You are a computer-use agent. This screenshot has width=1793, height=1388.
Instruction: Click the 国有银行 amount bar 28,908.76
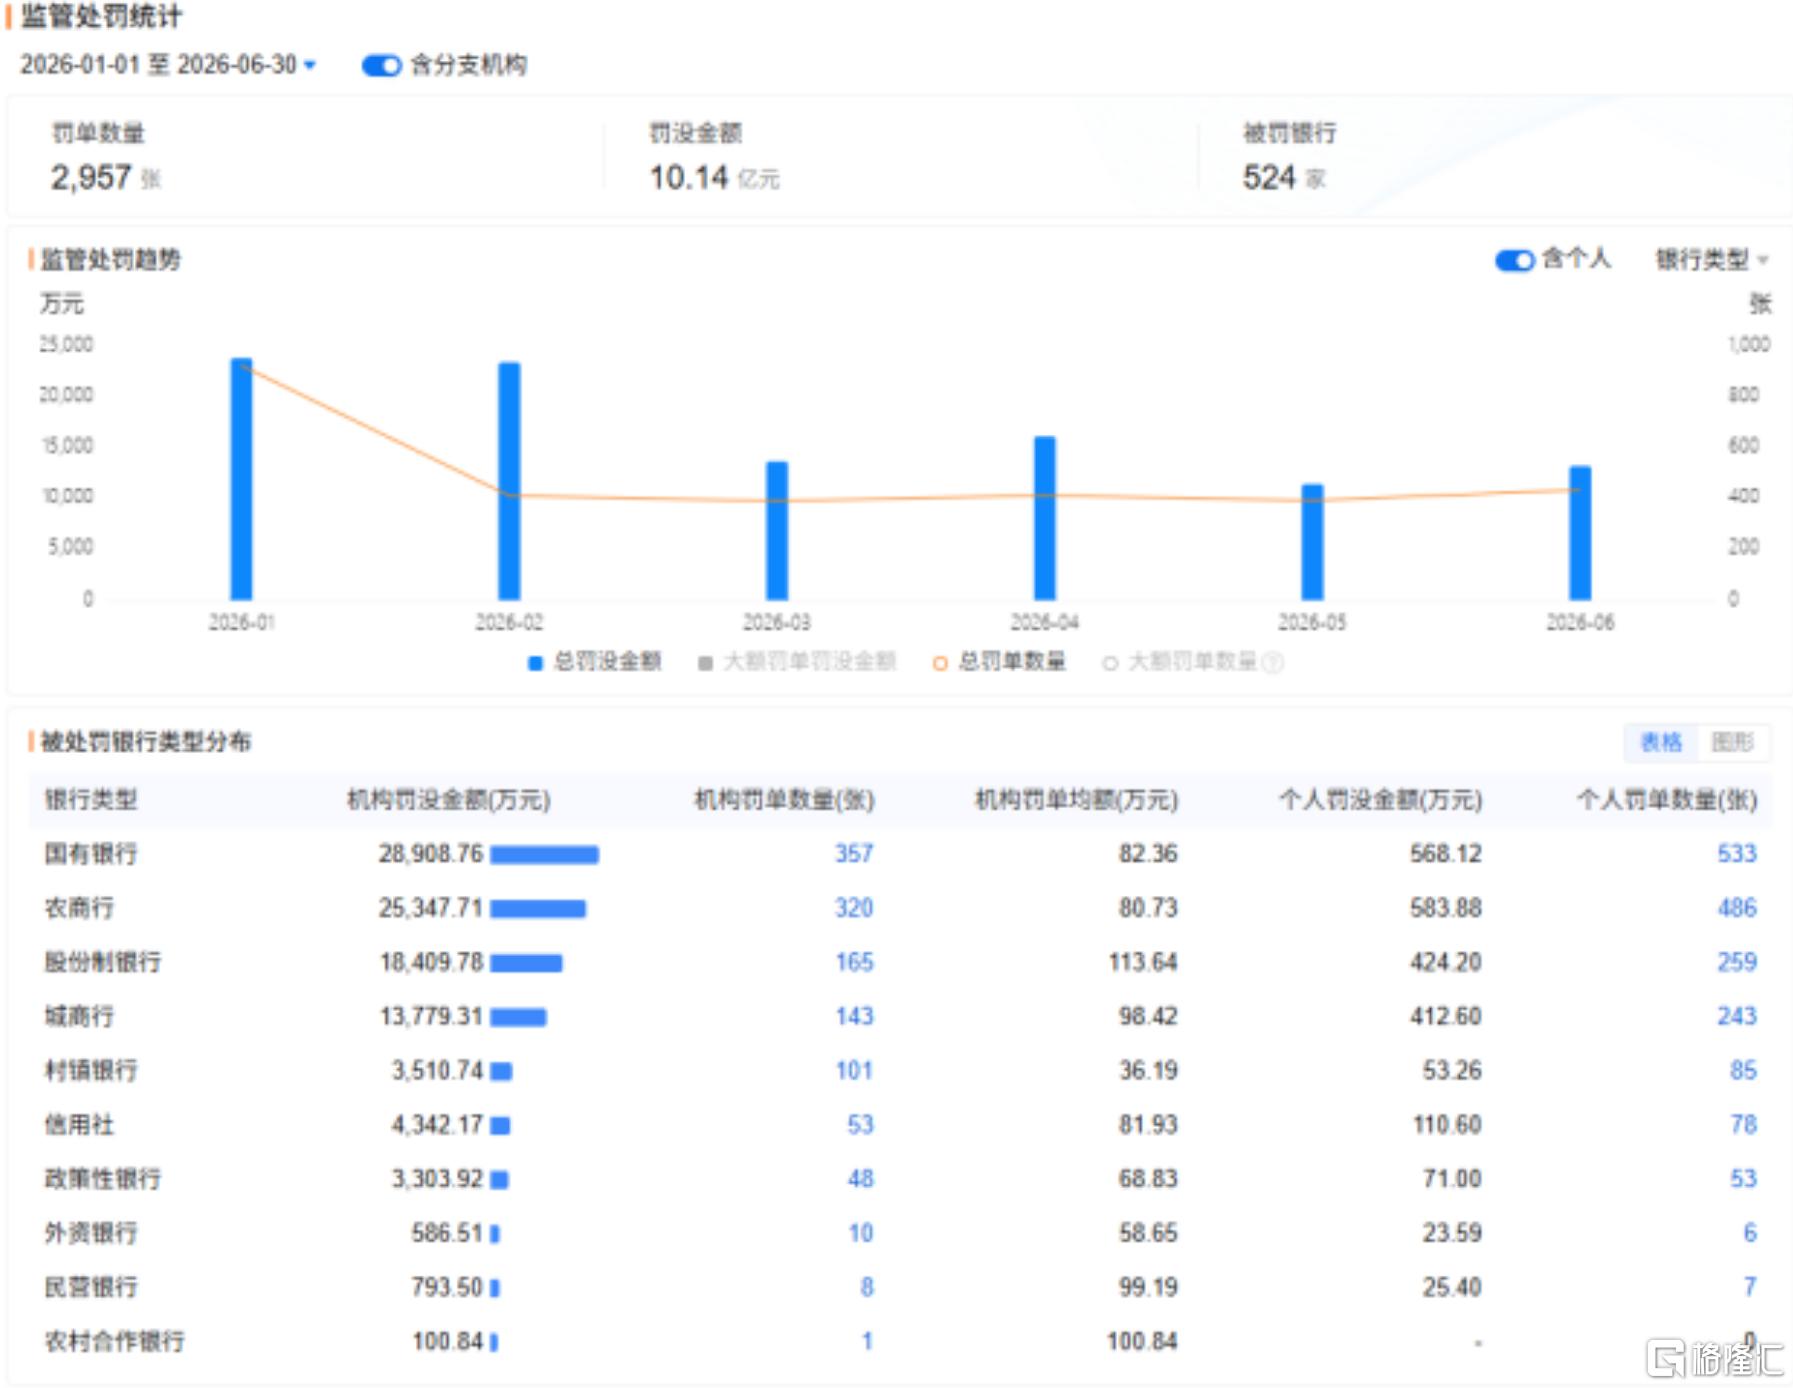coord(544,855)
